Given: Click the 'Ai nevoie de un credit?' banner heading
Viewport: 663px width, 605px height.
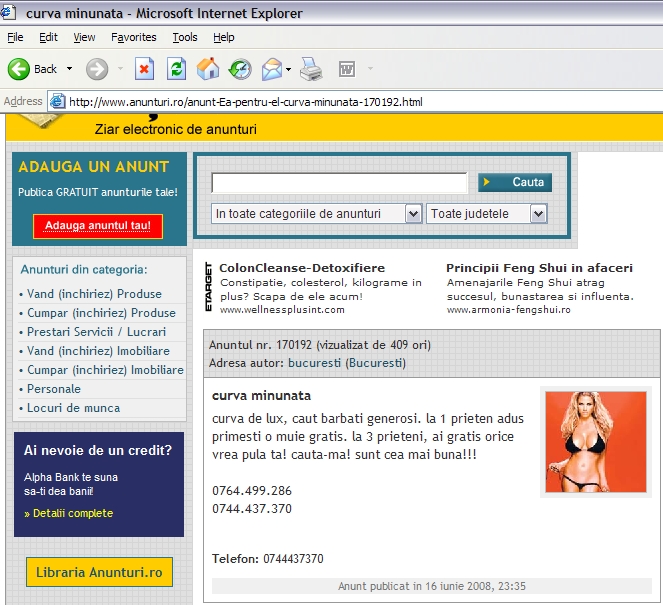Looking at the screenshot, I should coord(98,450).
